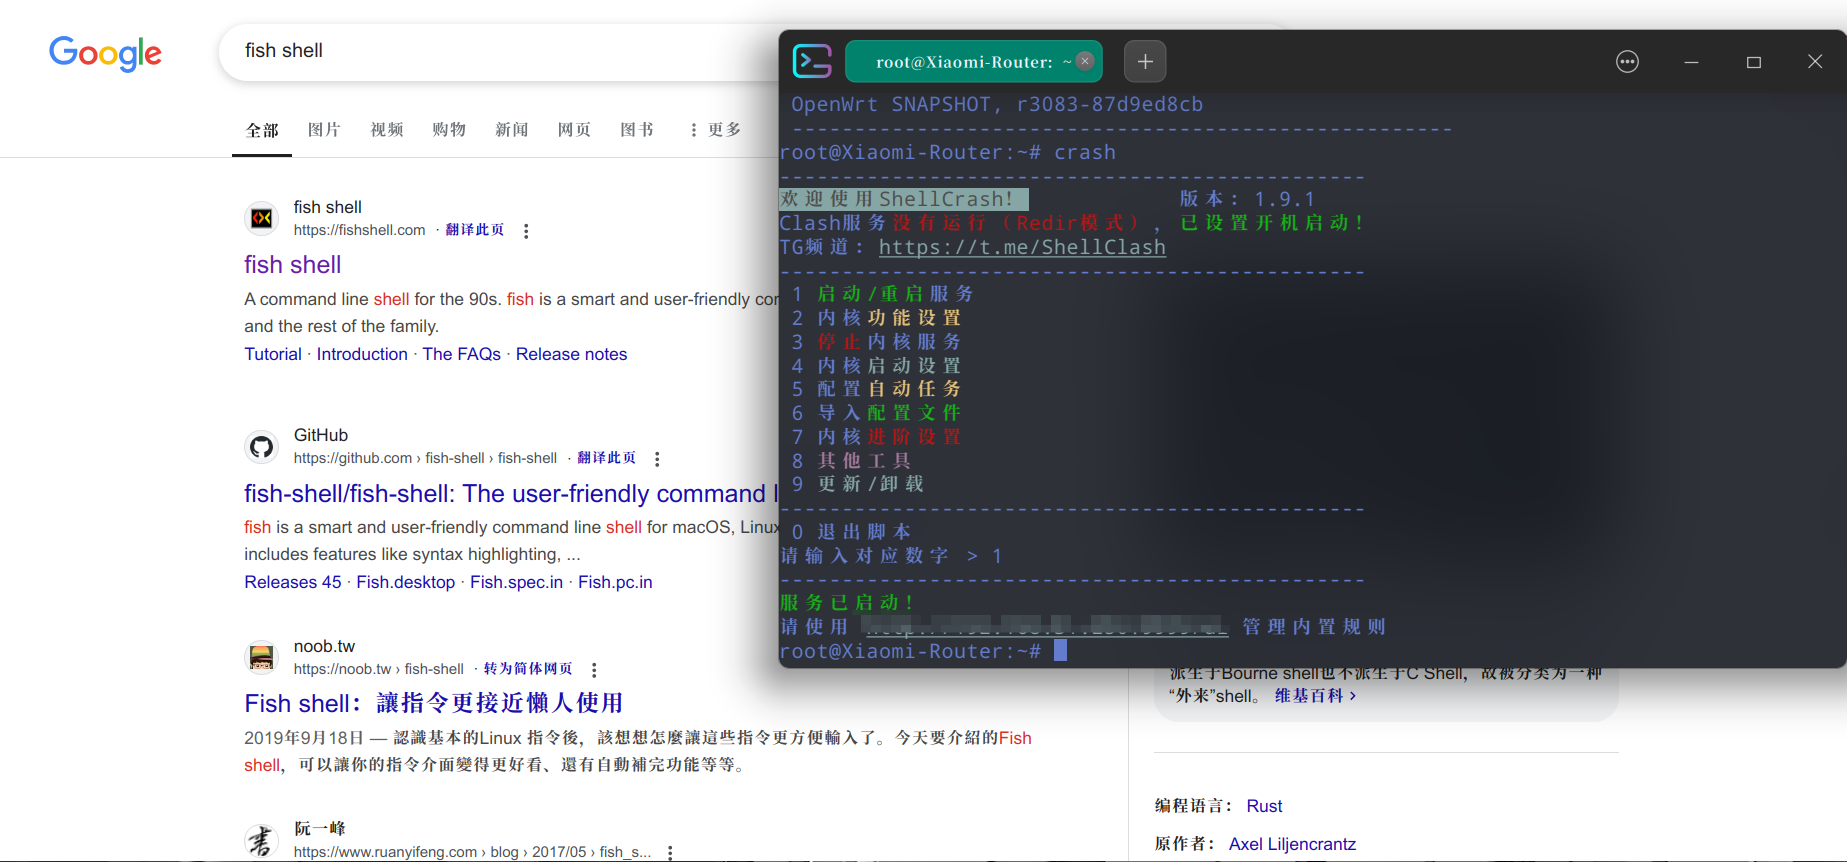
Task: Switch to the 图书 search tab
Action: click(637, 130)
